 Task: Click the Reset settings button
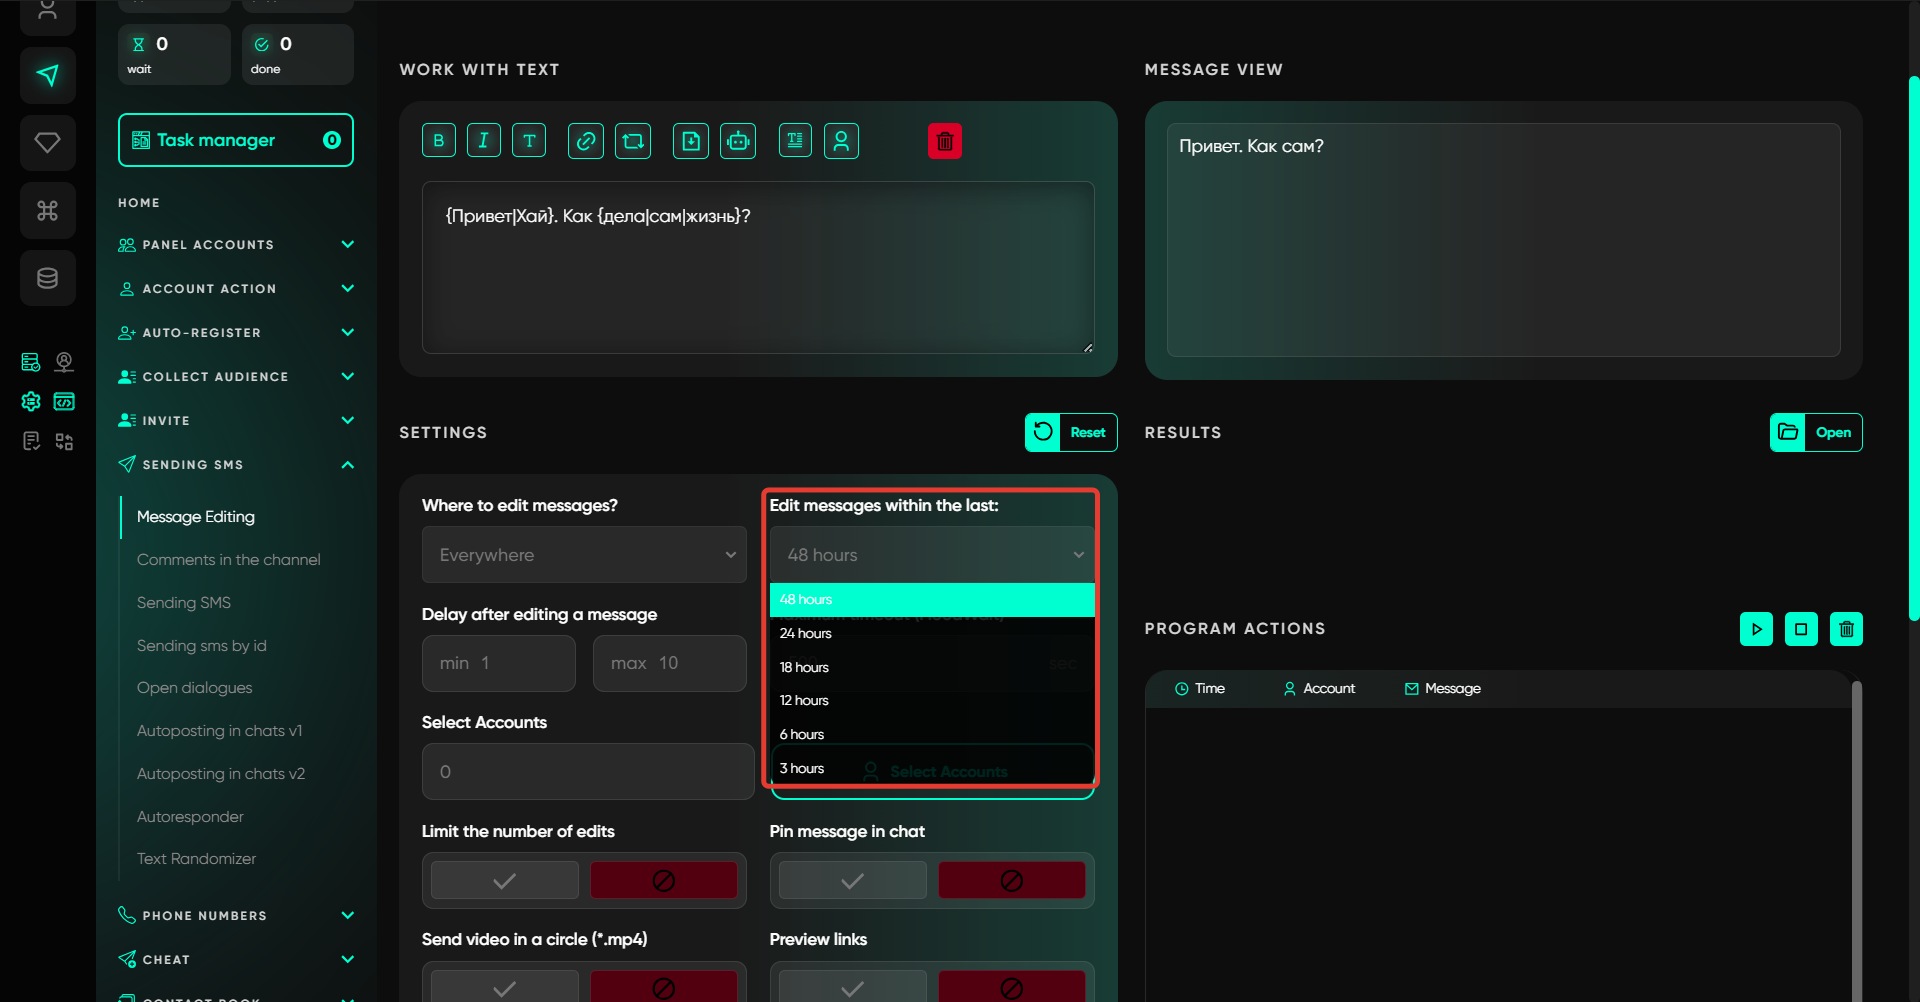[1071, 432]
